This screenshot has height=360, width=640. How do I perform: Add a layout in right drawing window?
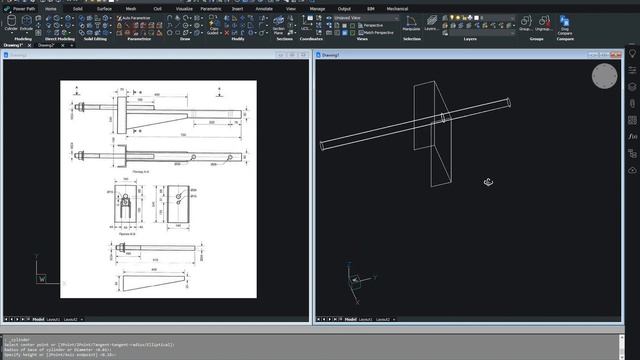click(394, 319)
